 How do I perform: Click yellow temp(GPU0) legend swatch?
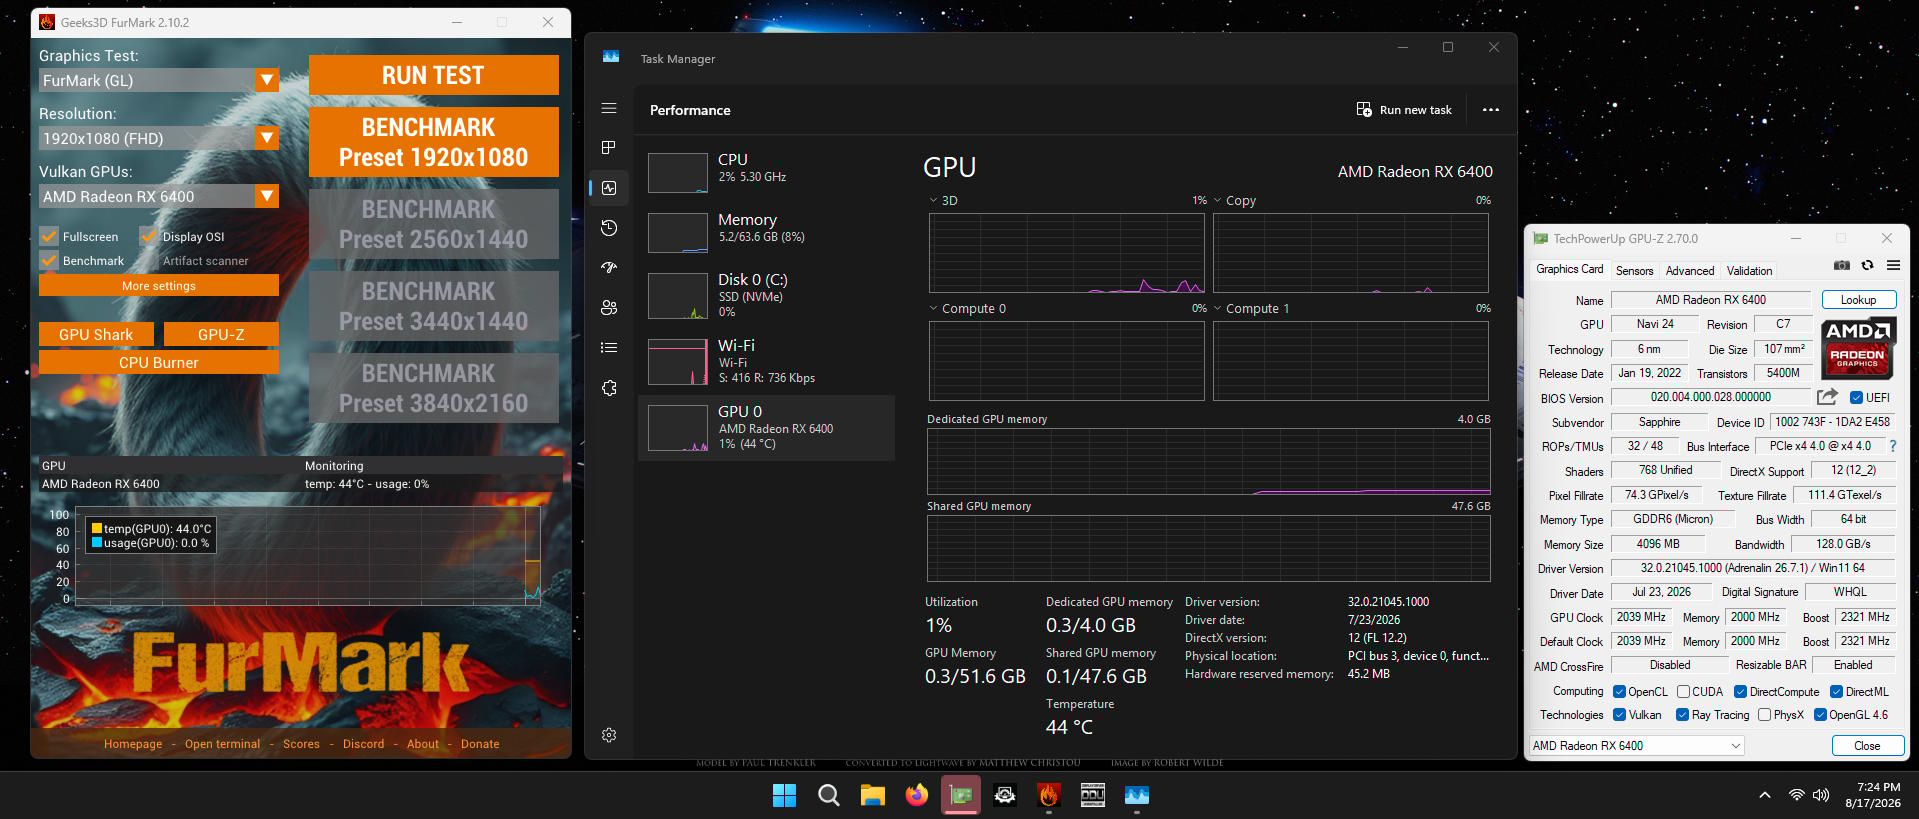97,528
